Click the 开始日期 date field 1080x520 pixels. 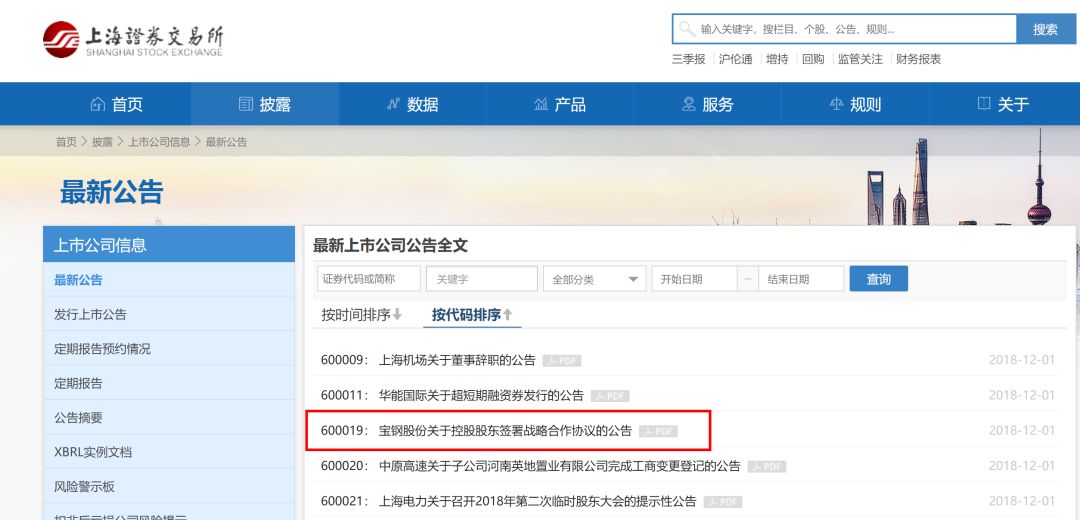pos(695,279)
